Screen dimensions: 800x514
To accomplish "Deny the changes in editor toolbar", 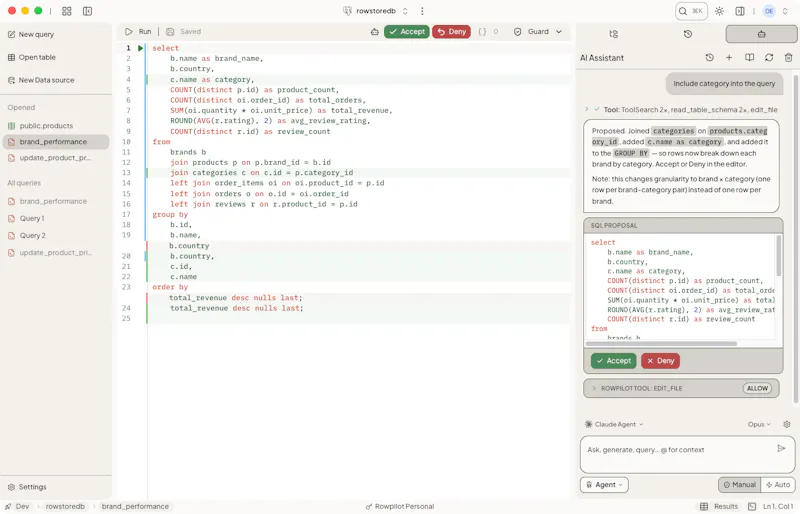I will point(452,32).
